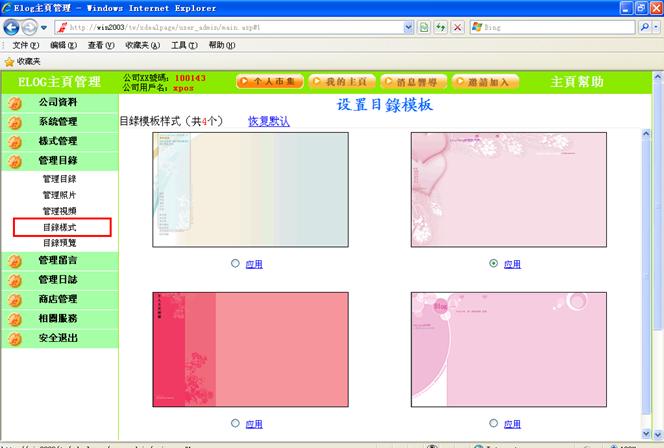Click the orange icon beside 安全退出
Viewport: 664px width, 448px height.
15,338
